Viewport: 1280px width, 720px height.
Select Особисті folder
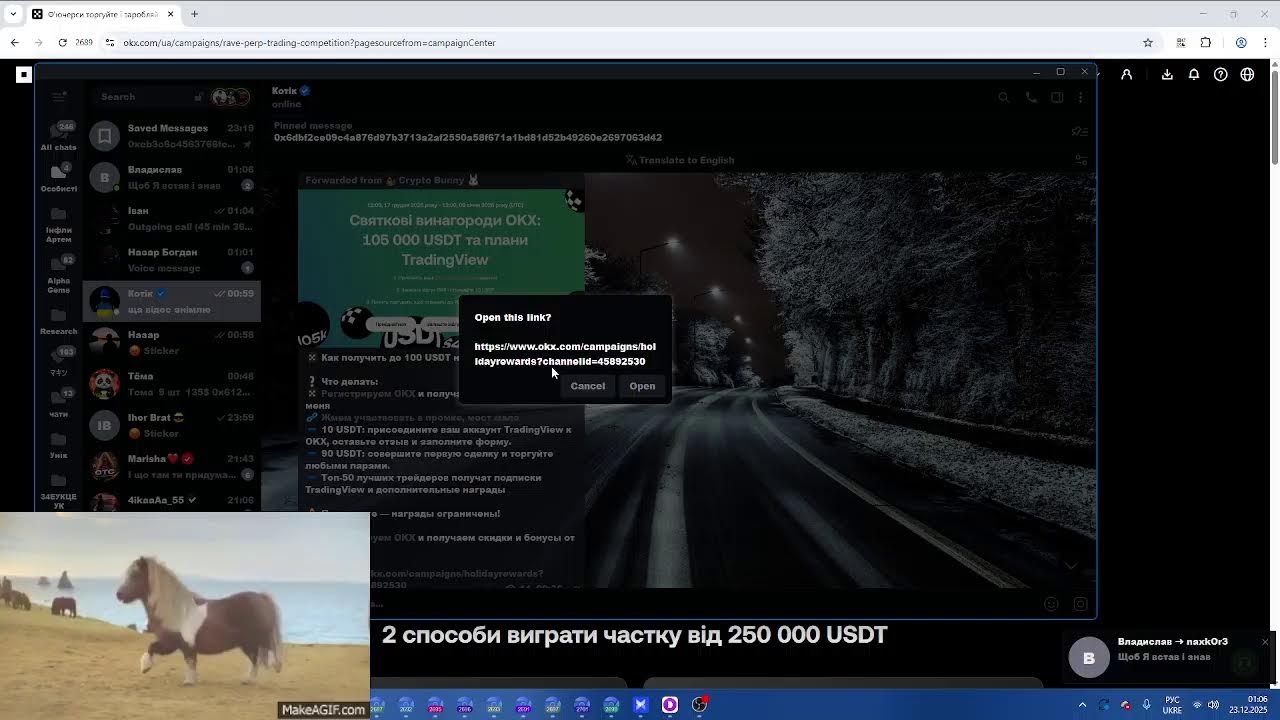(x=59, y=177)
